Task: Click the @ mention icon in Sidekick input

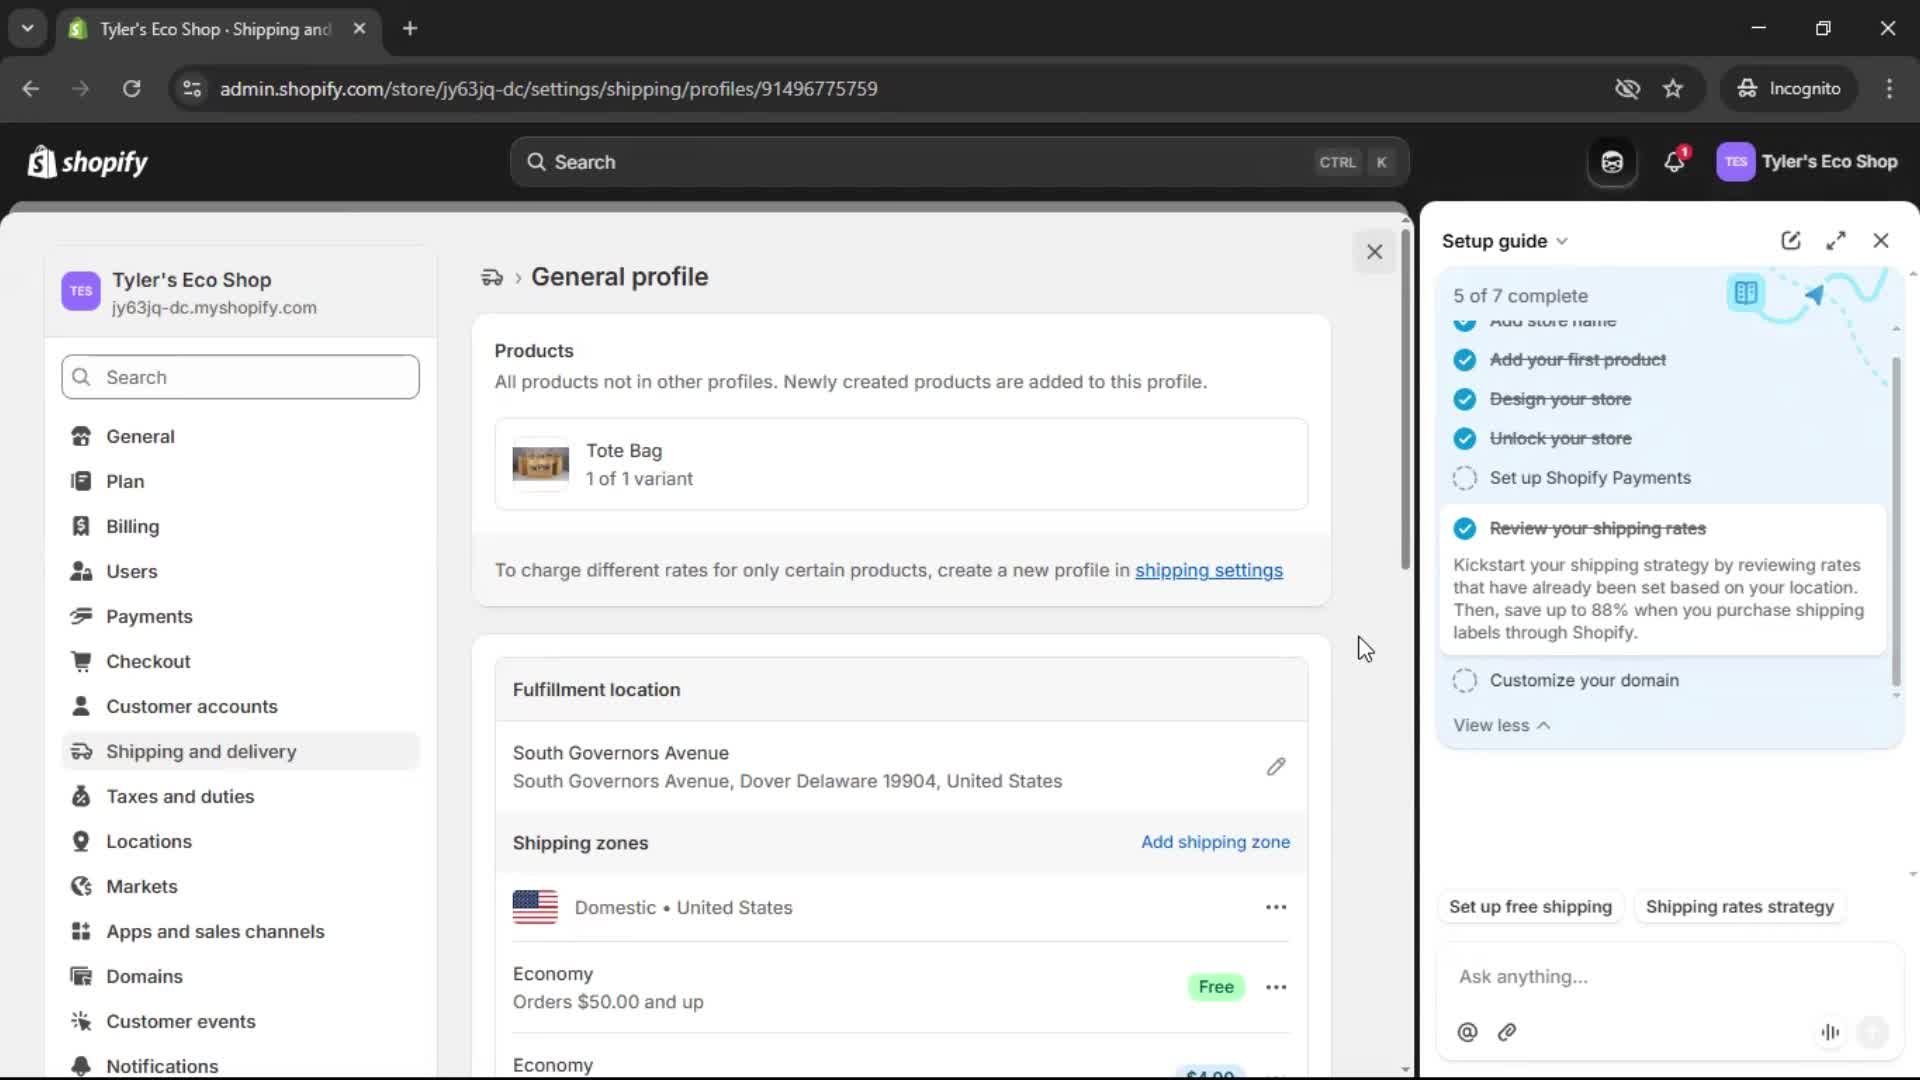Action: (x=1467, y=1032)
